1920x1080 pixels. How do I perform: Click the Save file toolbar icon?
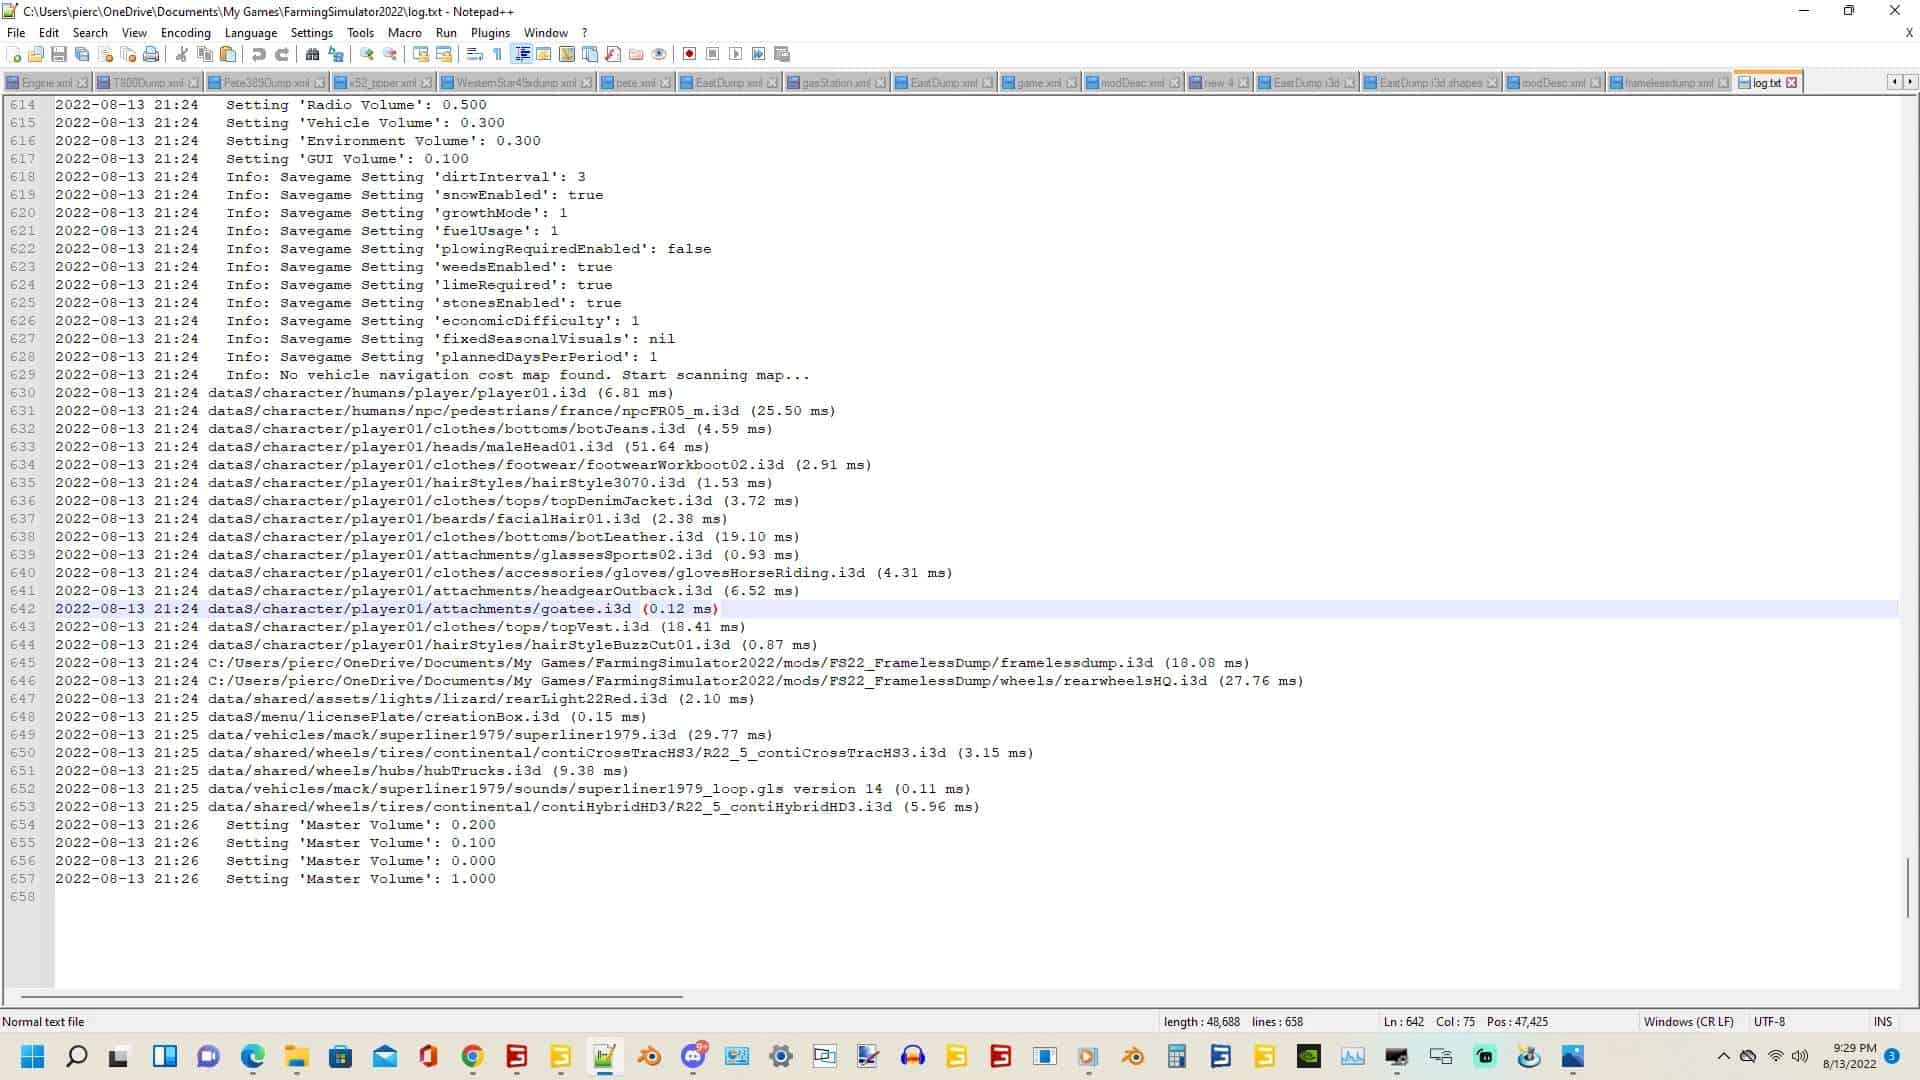pyautogui.click(x=59, y=54)
